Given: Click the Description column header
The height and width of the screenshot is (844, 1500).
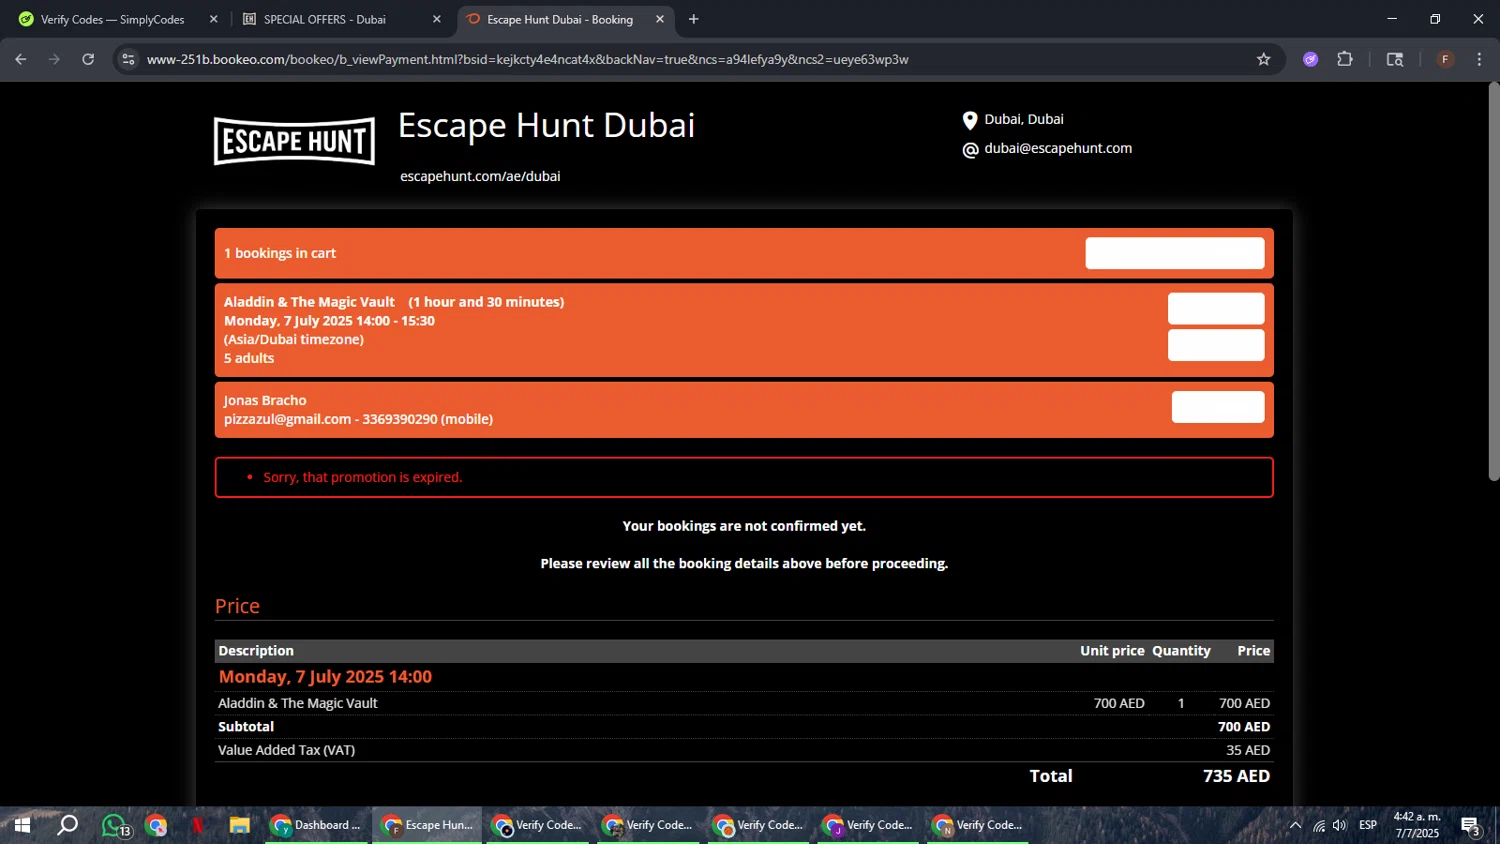Looking at the screenshot, I should [256, 651].
